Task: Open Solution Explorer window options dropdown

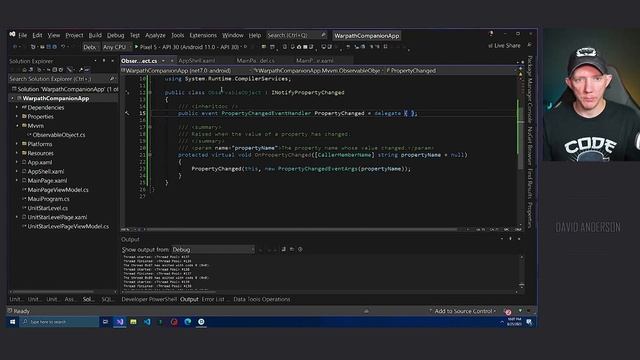Action: point(96,61)
